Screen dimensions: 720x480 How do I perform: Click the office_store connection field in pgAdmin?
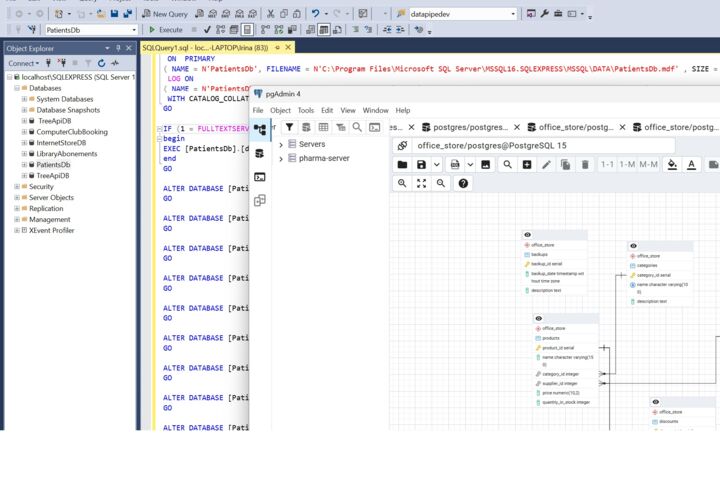click(543, 146)
